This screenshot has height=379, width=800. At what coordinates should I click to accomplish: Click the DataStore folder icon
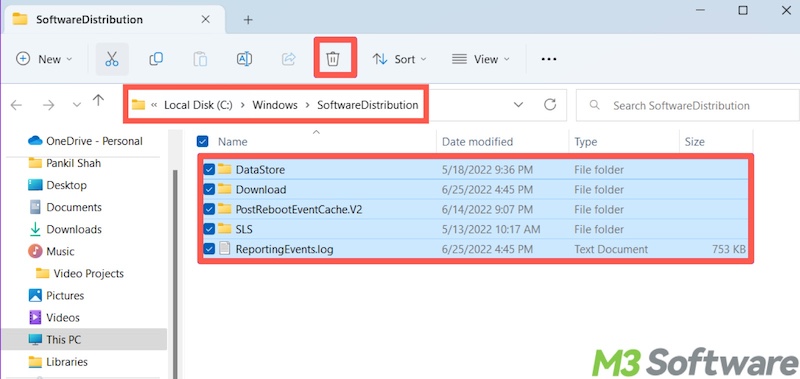pyautogui.click(x=224, y=169)
